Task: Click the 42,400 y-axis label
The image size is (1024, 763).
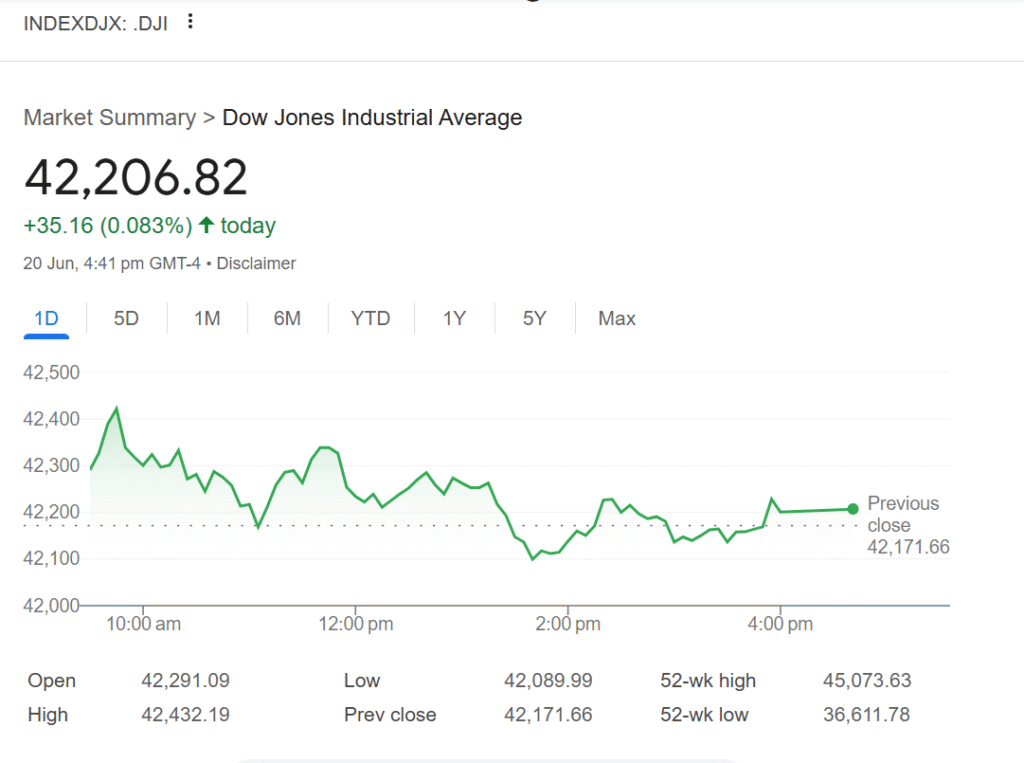Action: click(x=52, y=419)
